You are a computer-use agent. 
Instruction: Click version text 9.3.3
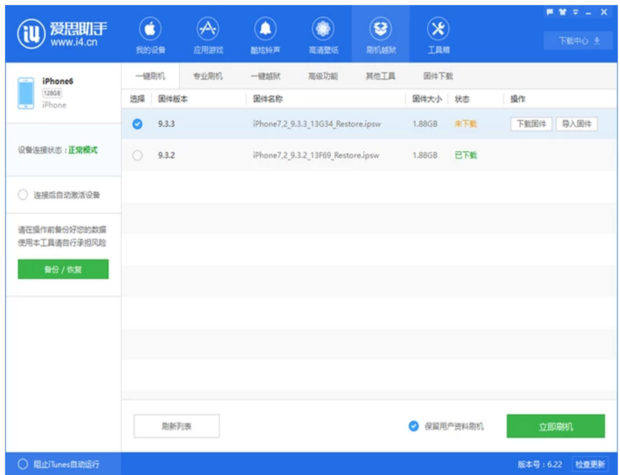pos(166,124)
